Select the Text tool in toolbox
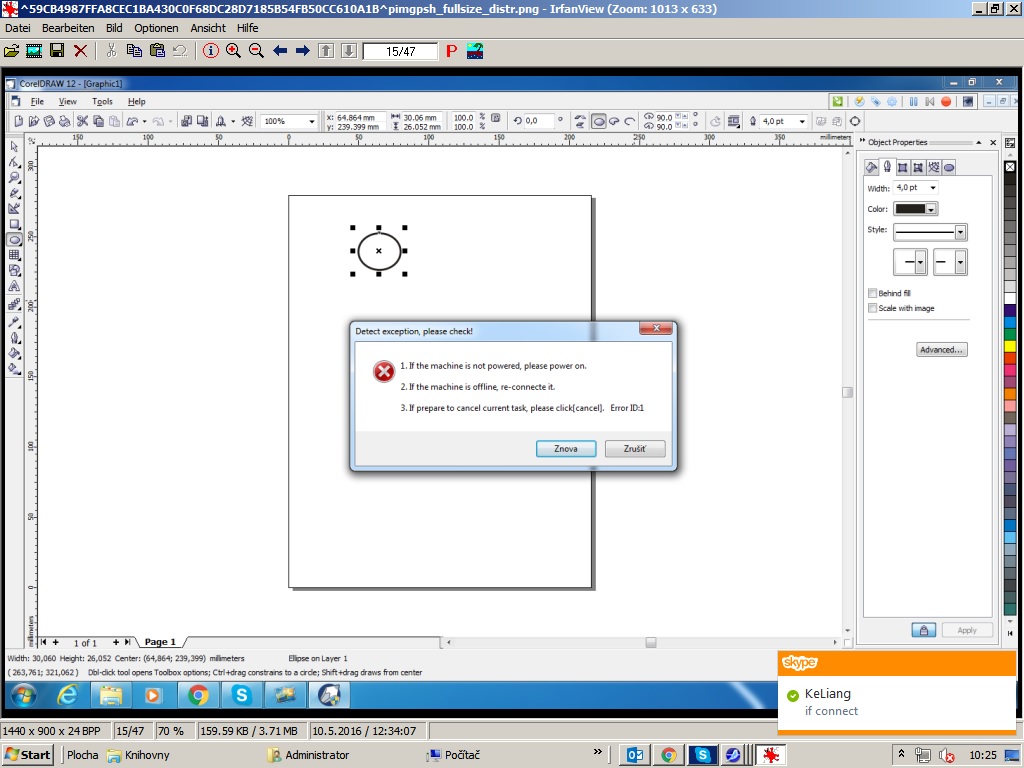Viewport: 1024px width, 768px height. (15, 286)
